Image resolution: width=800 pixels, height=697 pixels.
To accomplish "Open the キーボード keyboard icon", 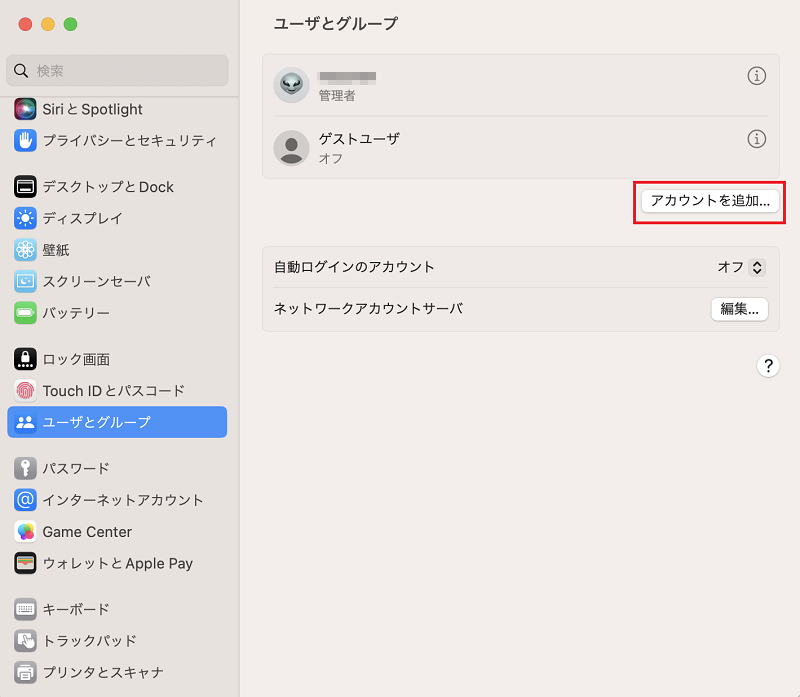I will [25, 609].
